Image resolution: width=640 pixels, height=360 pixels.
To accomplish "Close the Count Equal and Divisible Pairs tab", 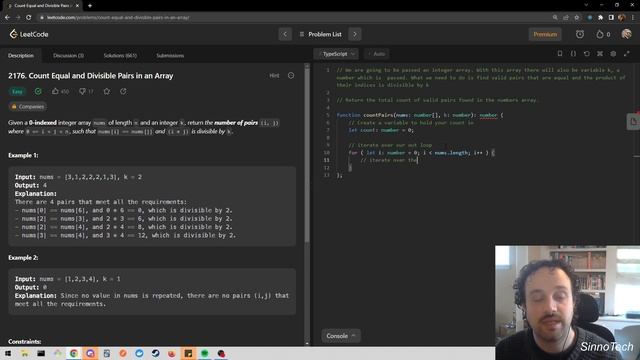I will click(77, 6).
